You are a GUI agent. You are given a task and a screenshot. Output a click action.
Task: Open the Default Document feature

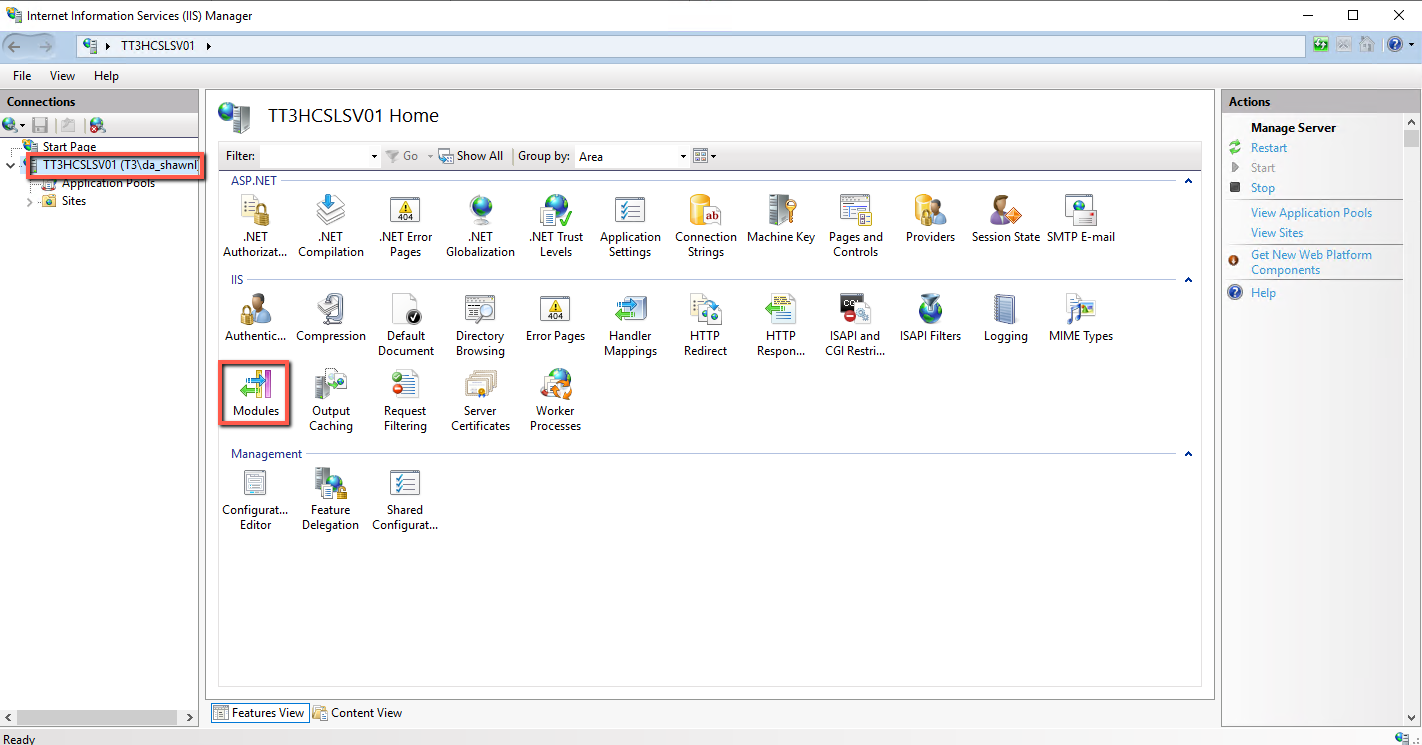[x=406, y=324]
